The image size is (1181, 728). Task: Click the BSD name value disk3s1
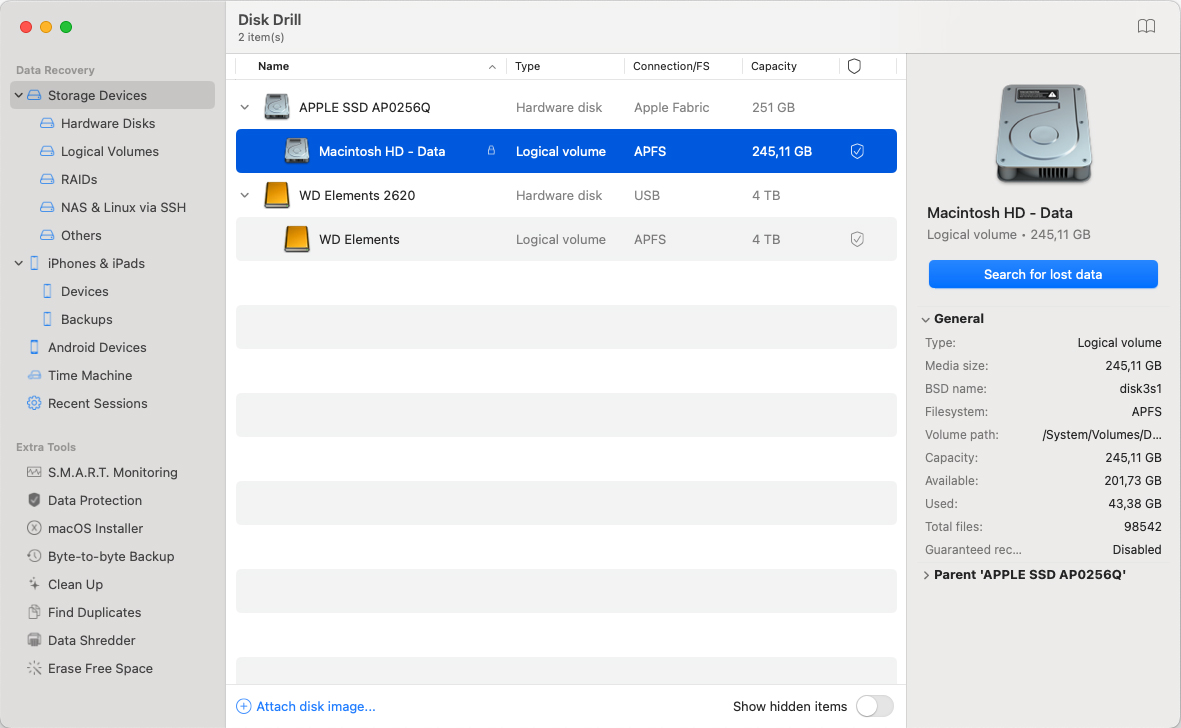(x=1140, y=388)
